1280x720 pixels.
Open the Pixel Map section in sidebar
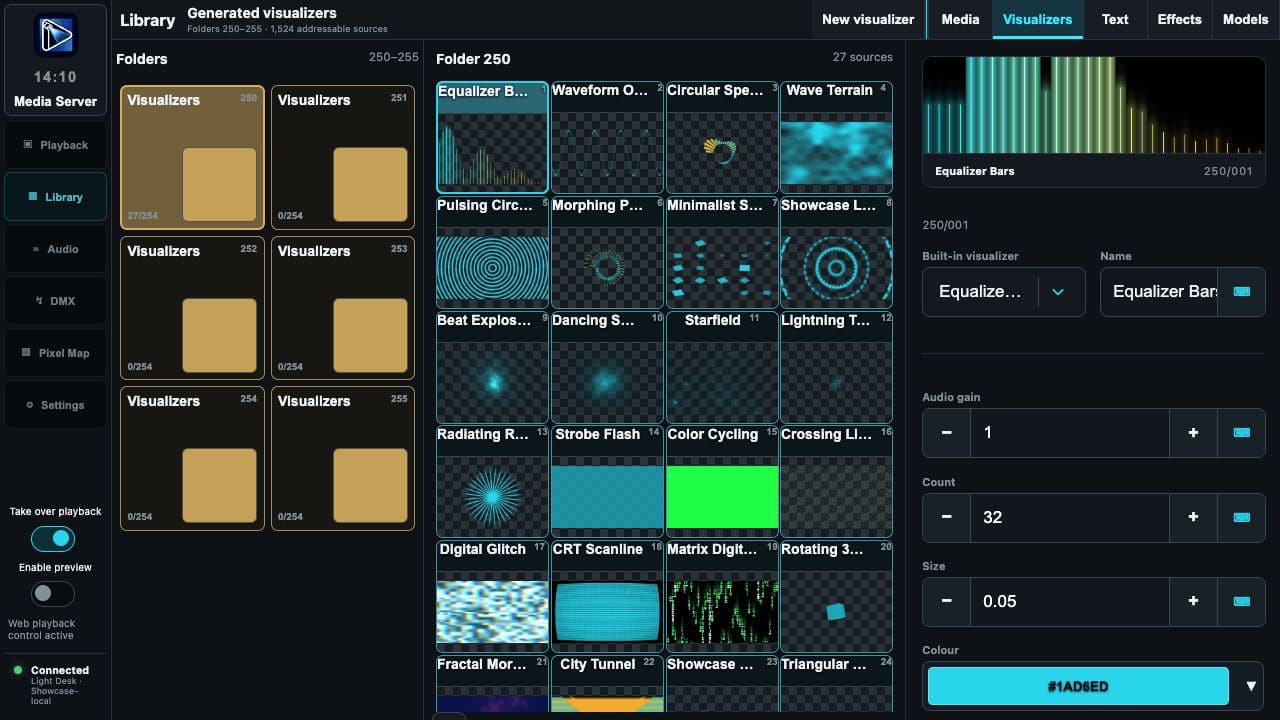pyautogui.click(x=55, y=353)
